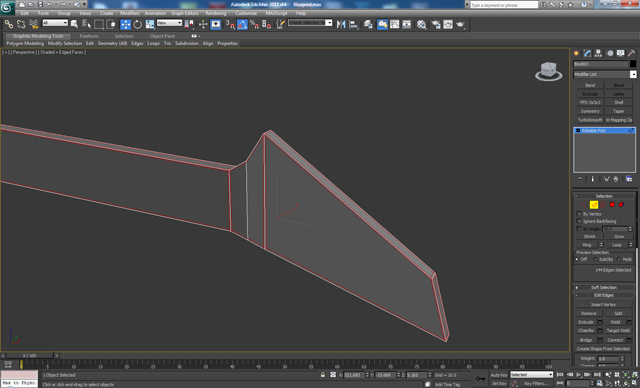Enable the Ignore Backfacing checkbox
Screen dimensions: 640x388
(x=579, y=221)
